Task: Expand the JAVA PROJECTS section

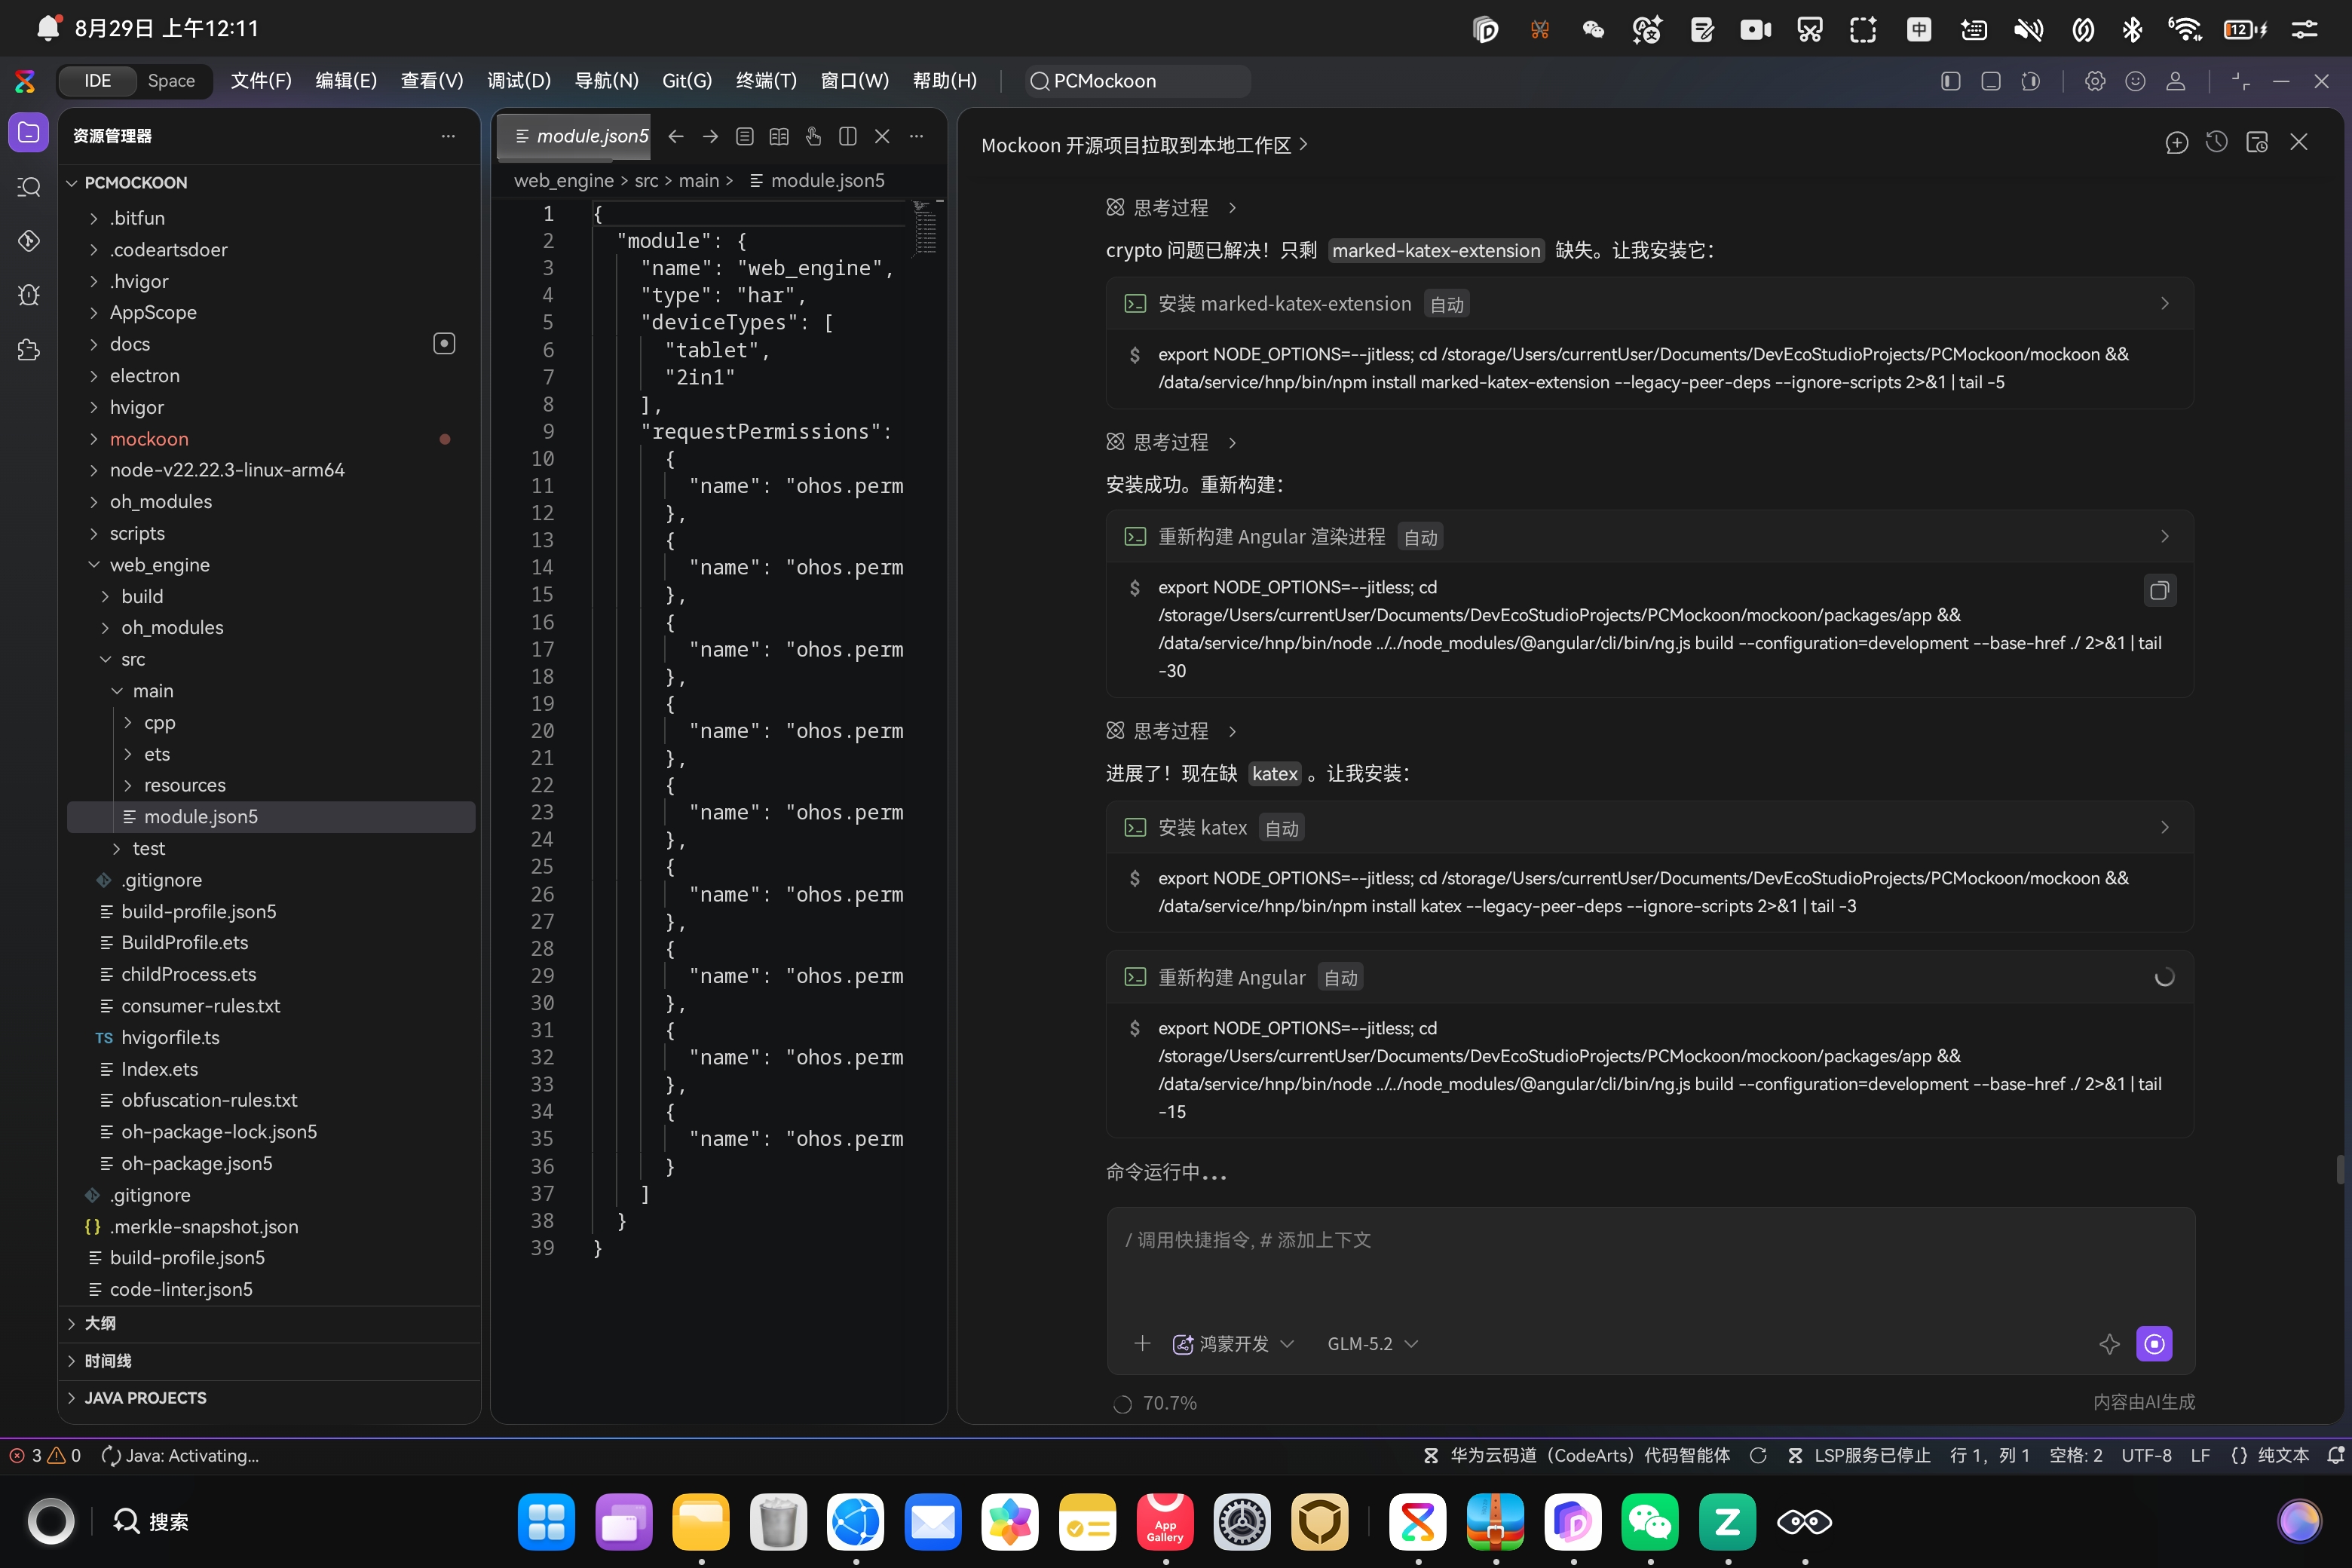Action: pyautogui.click(x=270, y=1398)
